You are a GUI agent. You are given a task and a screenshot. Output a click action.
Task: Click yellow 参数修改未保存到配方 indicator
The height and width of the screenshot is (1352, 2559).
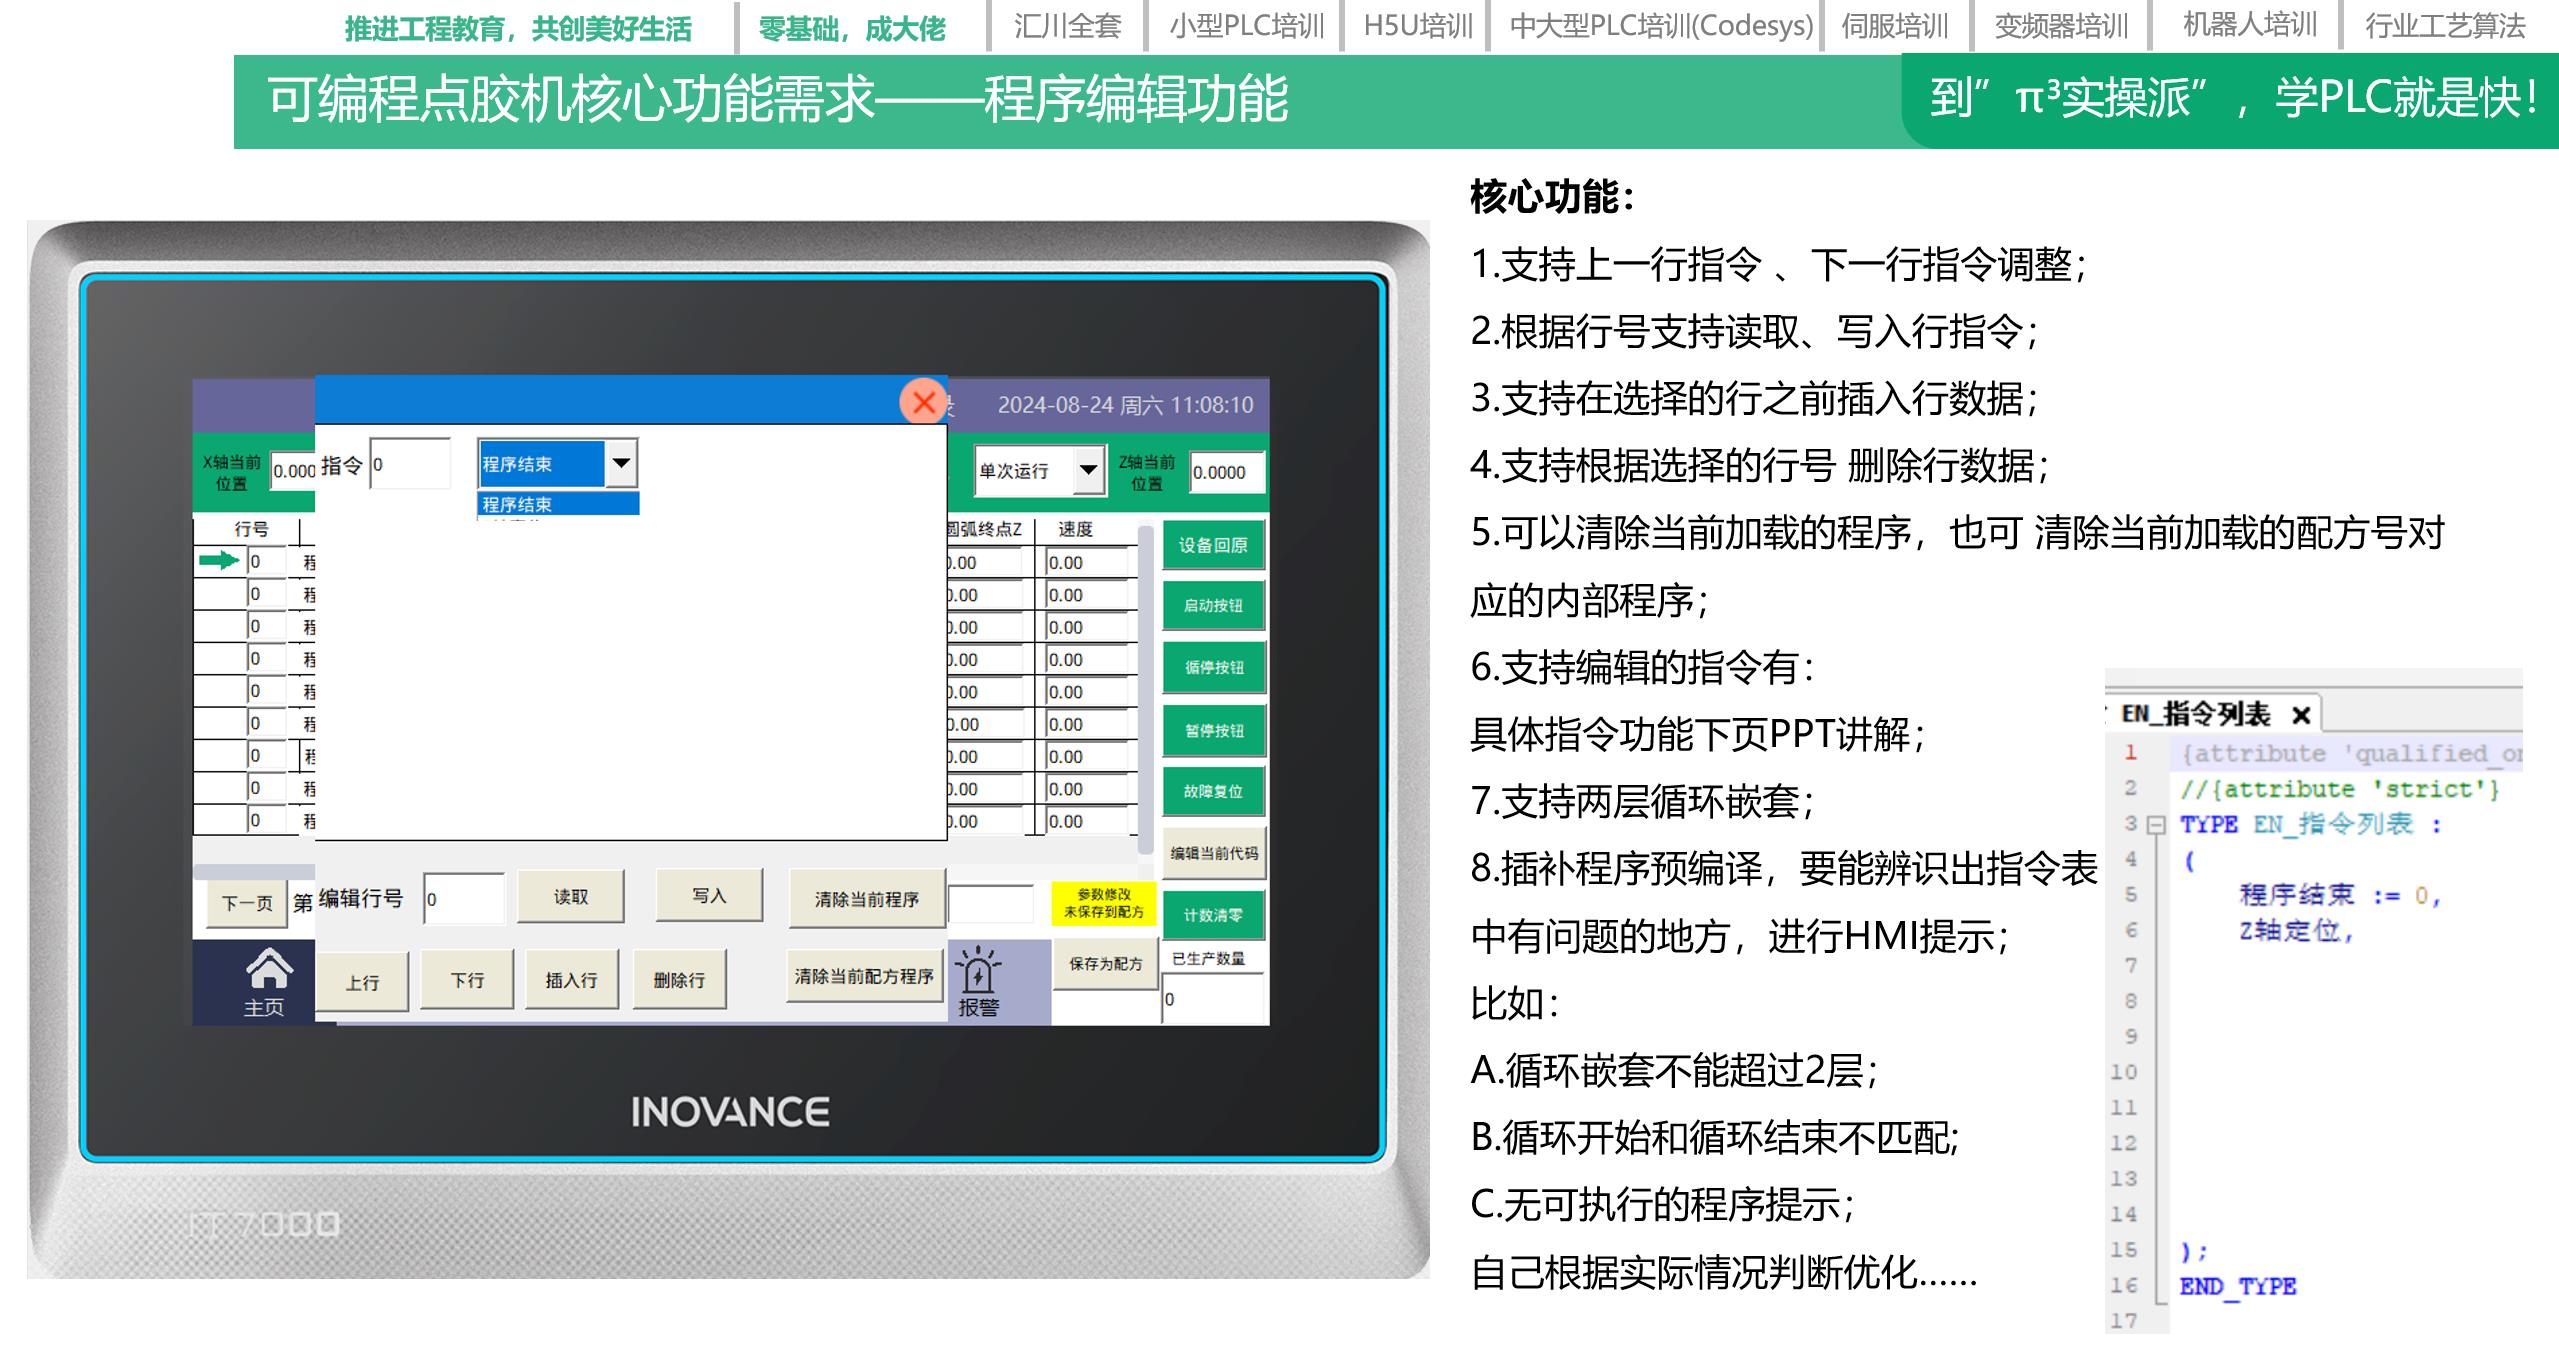pyautogui.click(x=1103, y=903)
